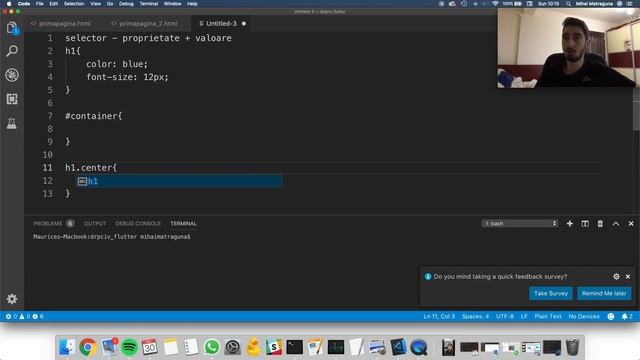
Task: Open Calendar from the dock
Action: tap(150, 347)
